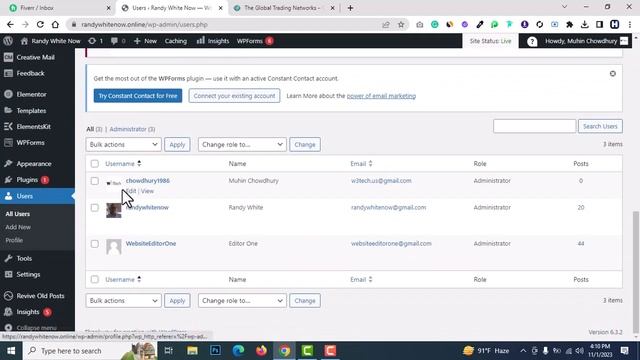Image resolution: width=640 pixels, height=360 pixels.
Task: Open the chowdhury1986 username link
Action: (x=148, y=180)
